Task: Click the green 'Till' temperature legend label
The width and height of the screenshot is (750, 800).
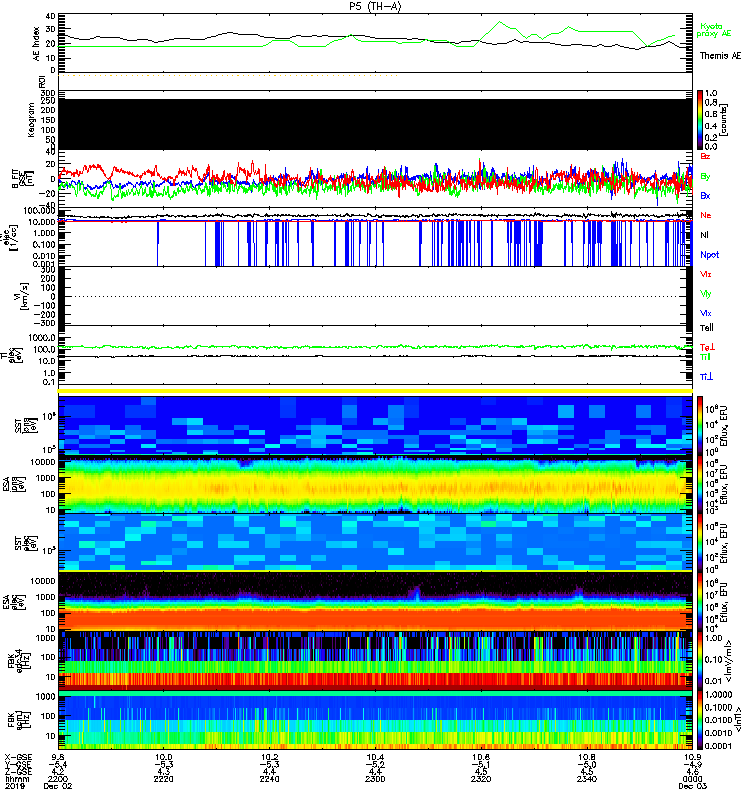Action: pyautogui.click(x=706, y=357)
